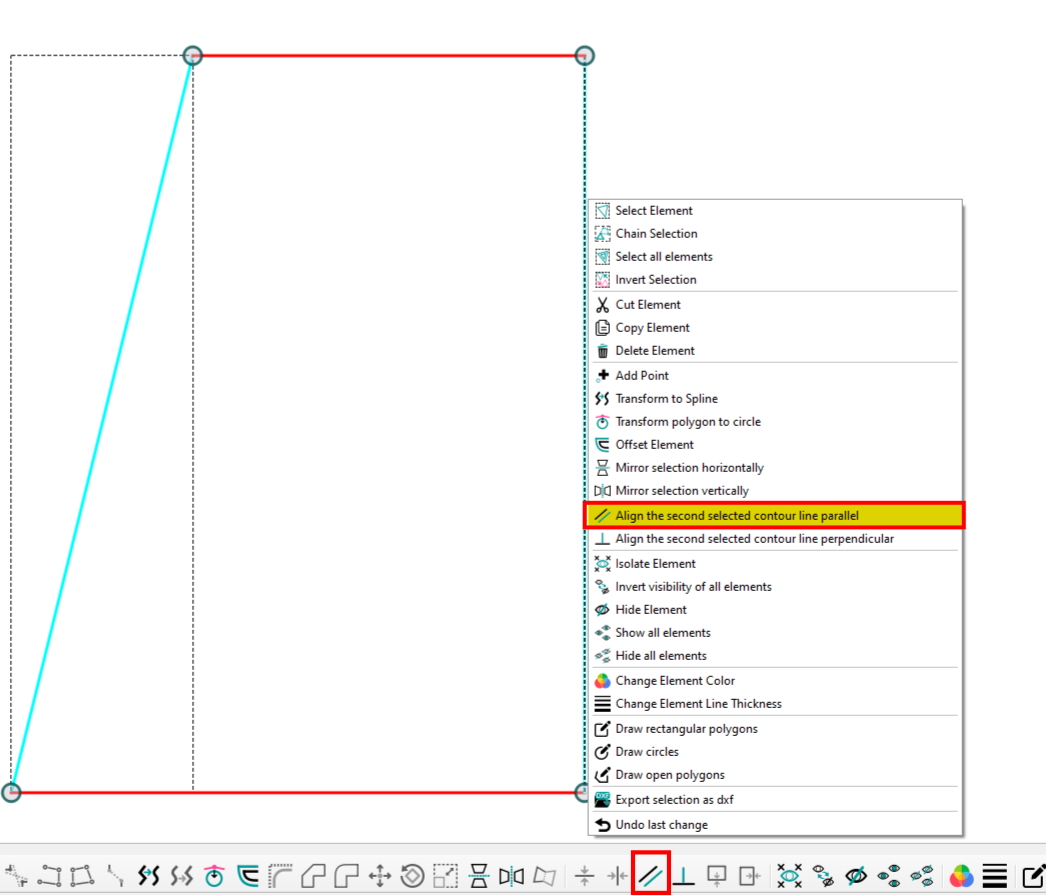Click the polygon-to-circle icon in the toolbar
The image size is (1046, 895).
click(214, 876)
